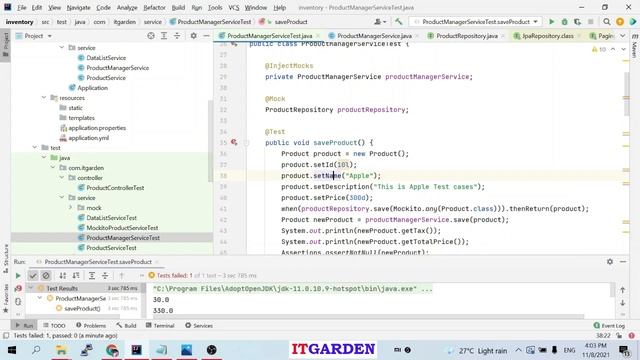Click the Build project hammer icon

pyautogui.click(x=399, y=22)
